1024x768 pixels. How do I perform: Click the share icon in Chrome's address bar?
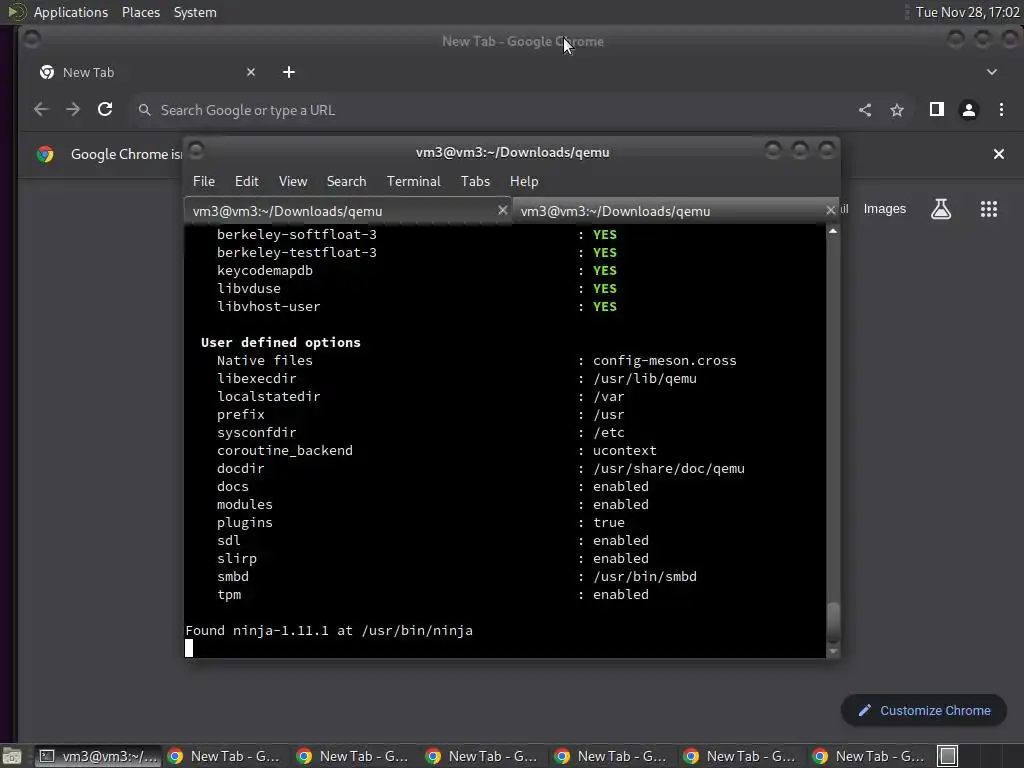coord(865,110)
